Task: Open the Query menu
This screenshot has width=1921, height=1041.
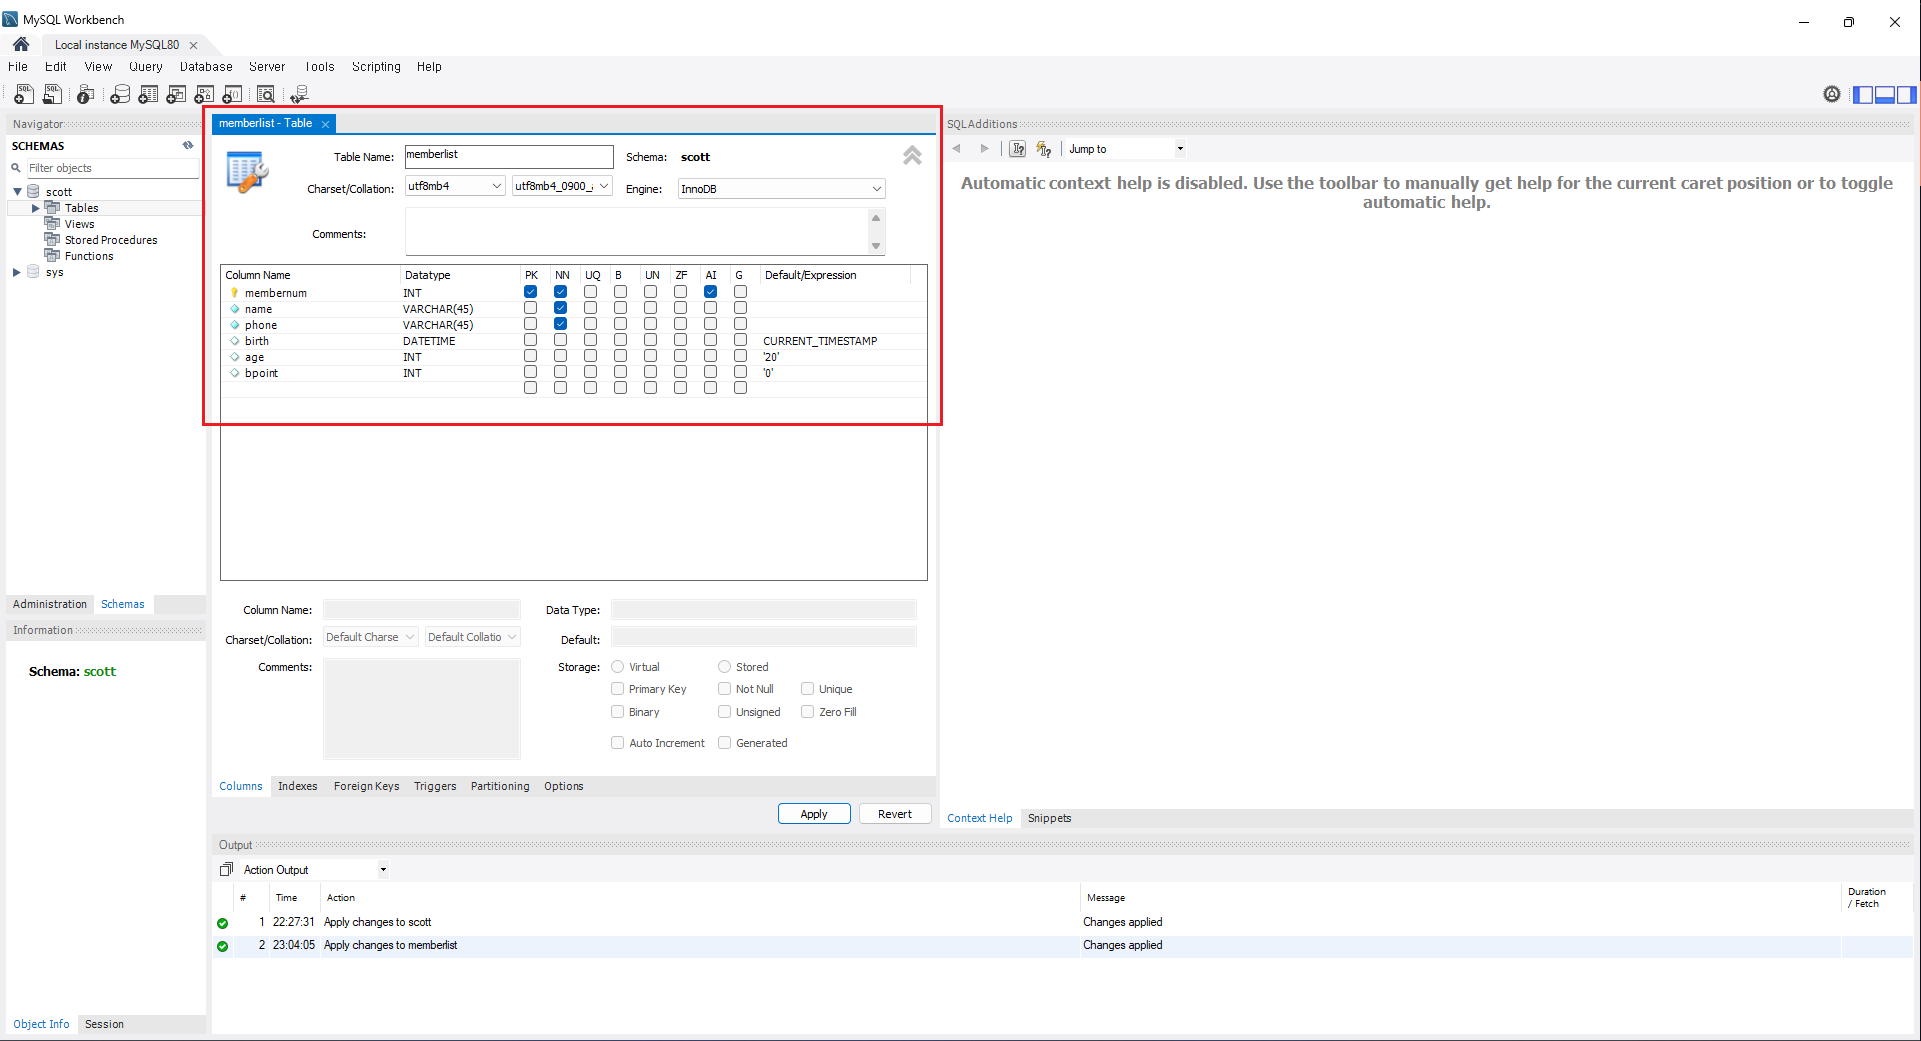Action: click(x=145, y=67)
